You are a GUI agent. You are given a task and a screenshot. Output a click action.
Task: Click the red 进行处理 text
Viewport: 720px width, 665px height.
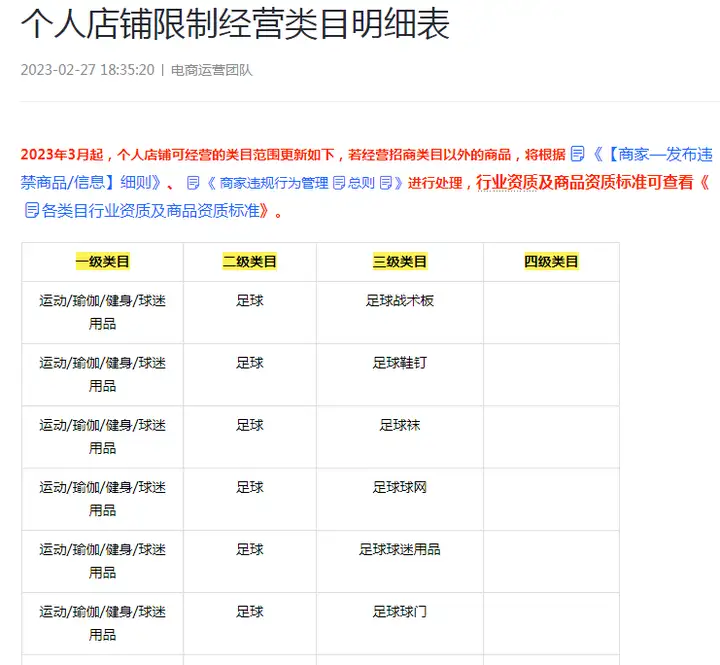pos(435,183)
